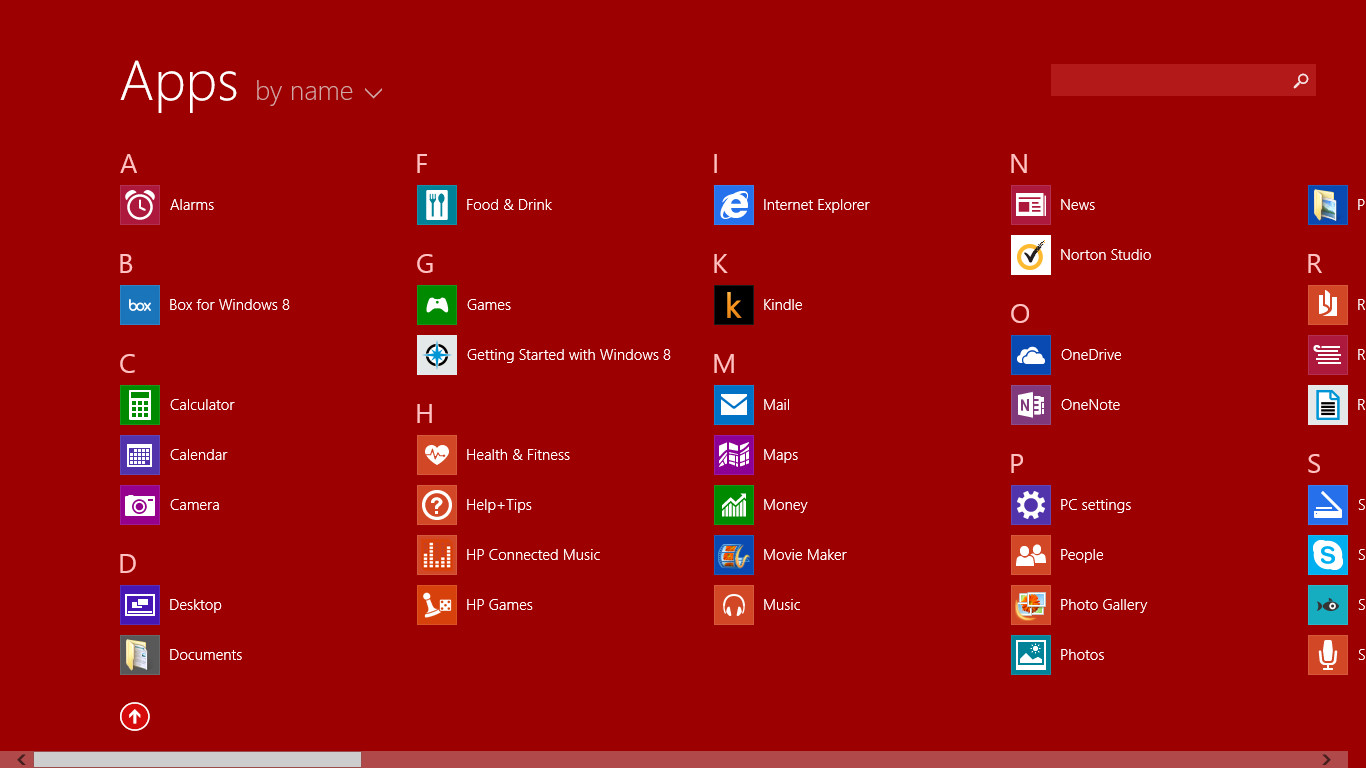Open the Desktop tile icon
1366x768 pixels.
click(x=140, y=605)
